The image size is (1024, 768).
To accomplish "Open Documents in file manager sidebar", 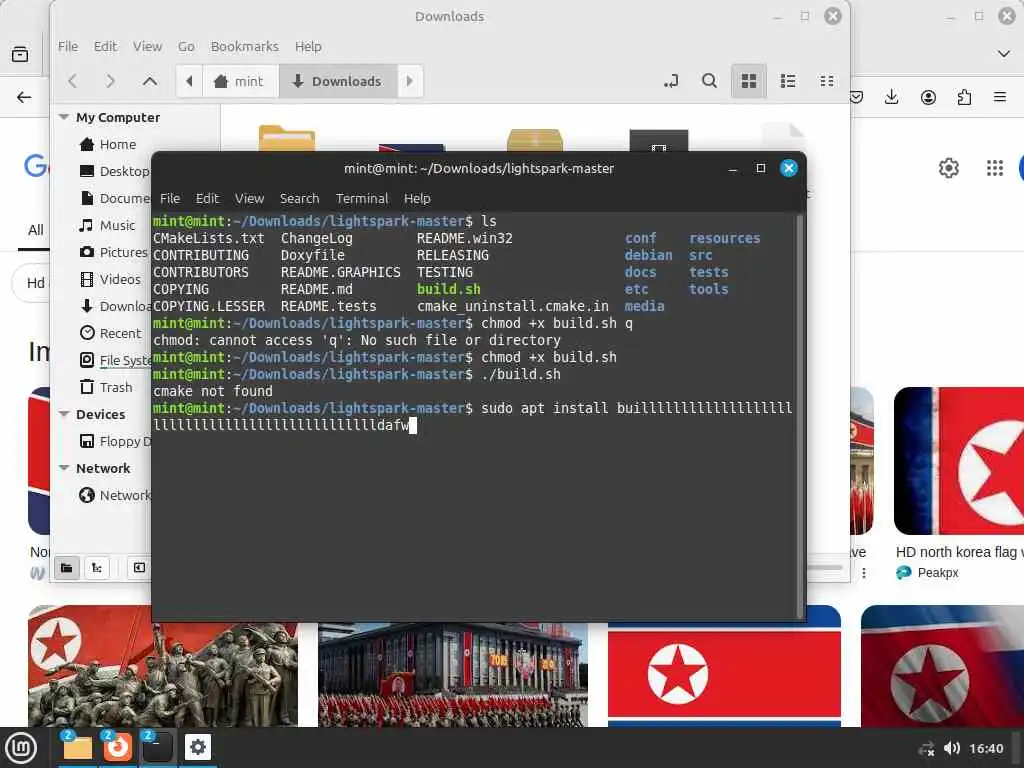I will tap(114, 198).
